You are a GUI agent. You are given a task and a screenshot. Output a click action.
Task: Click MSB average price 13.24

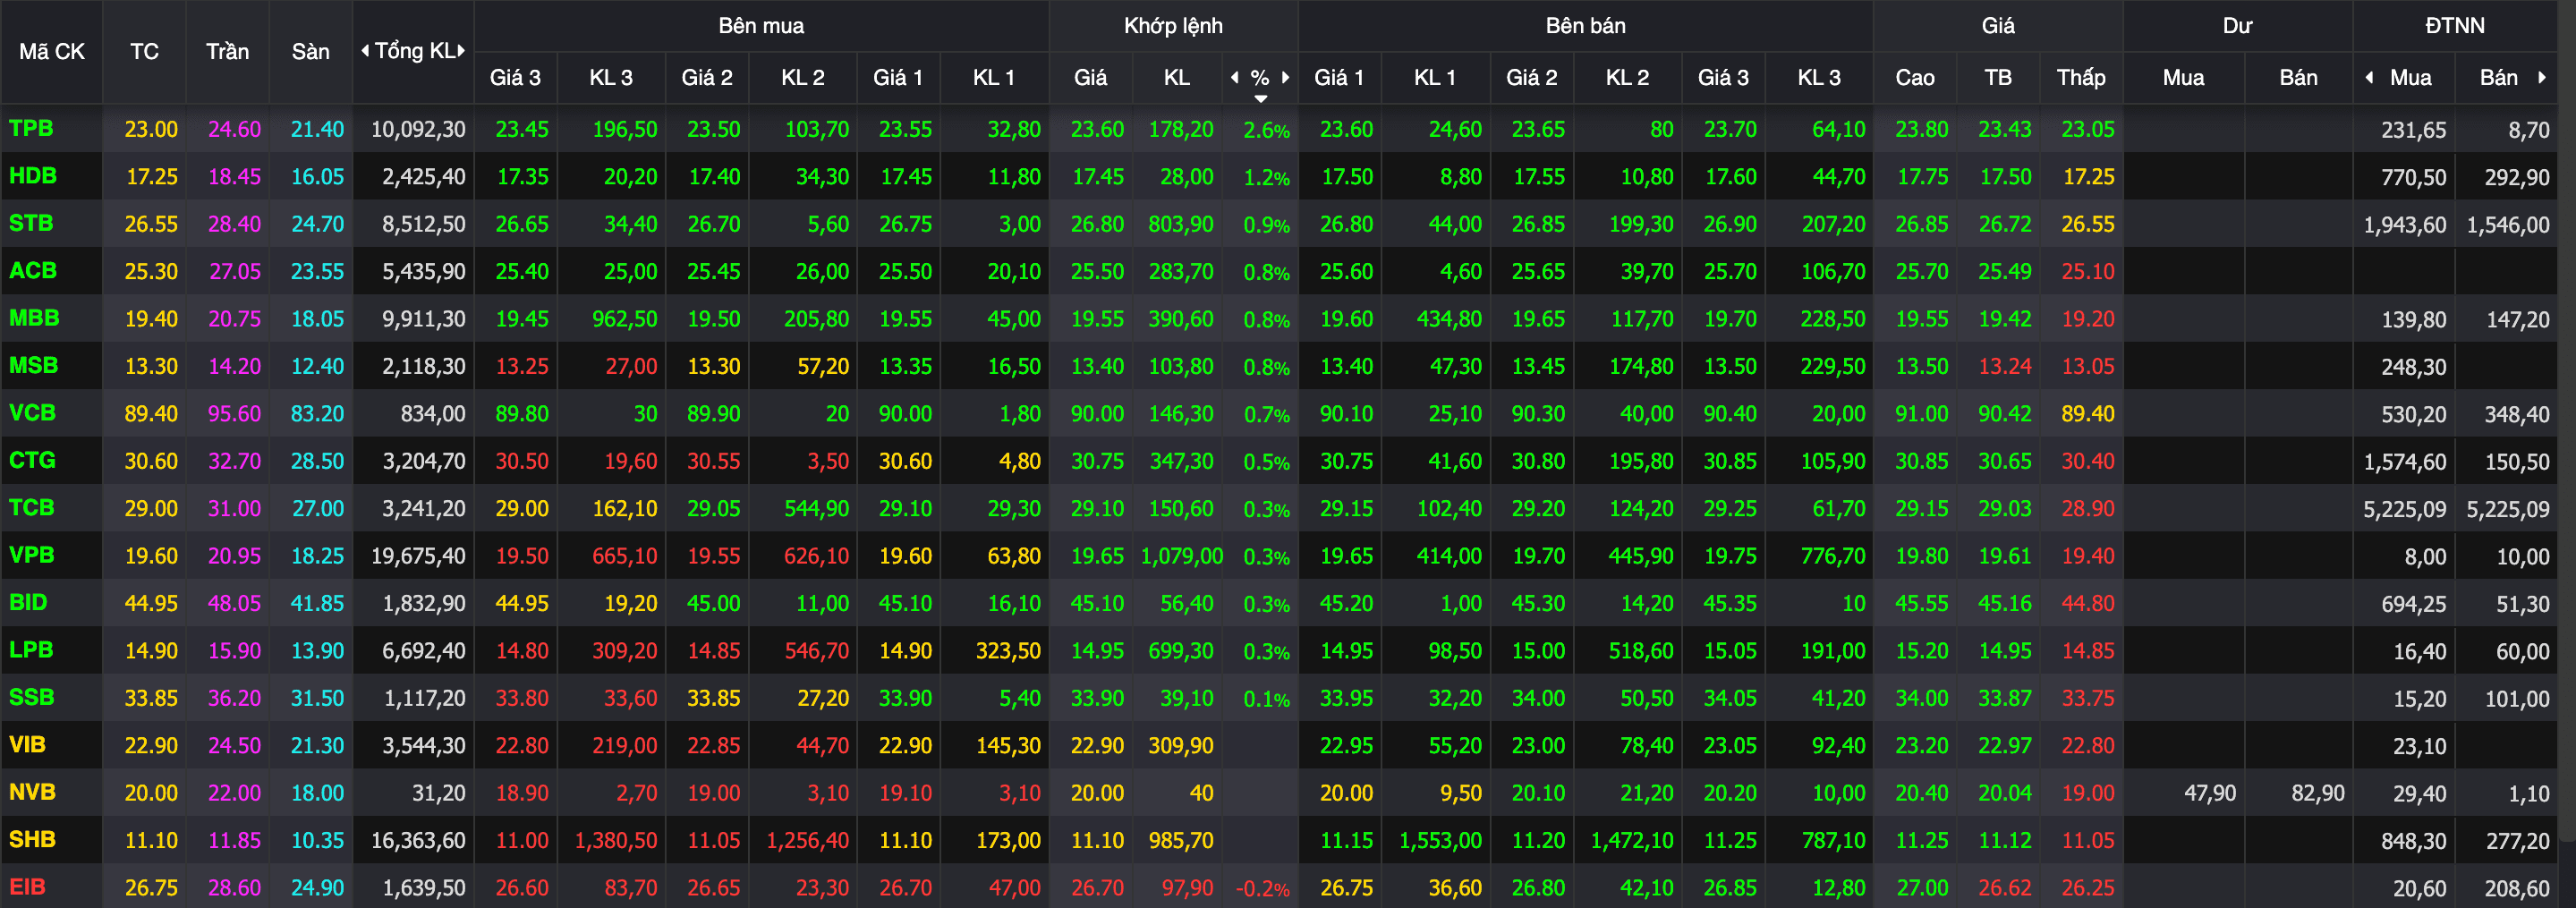click(2004, 366)
